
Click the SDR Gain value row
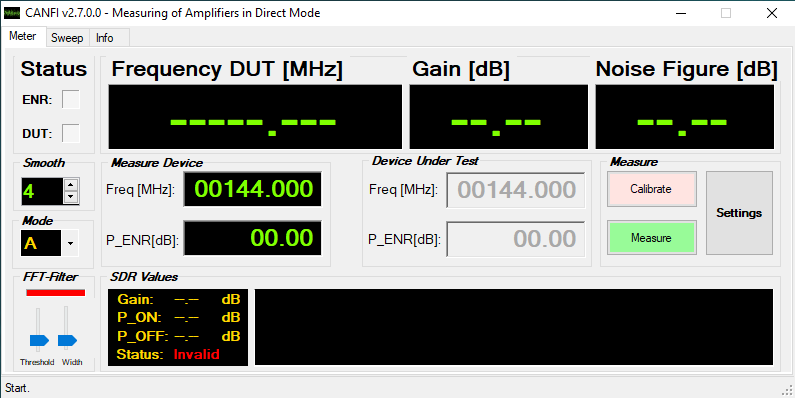[x=178, y=300]
